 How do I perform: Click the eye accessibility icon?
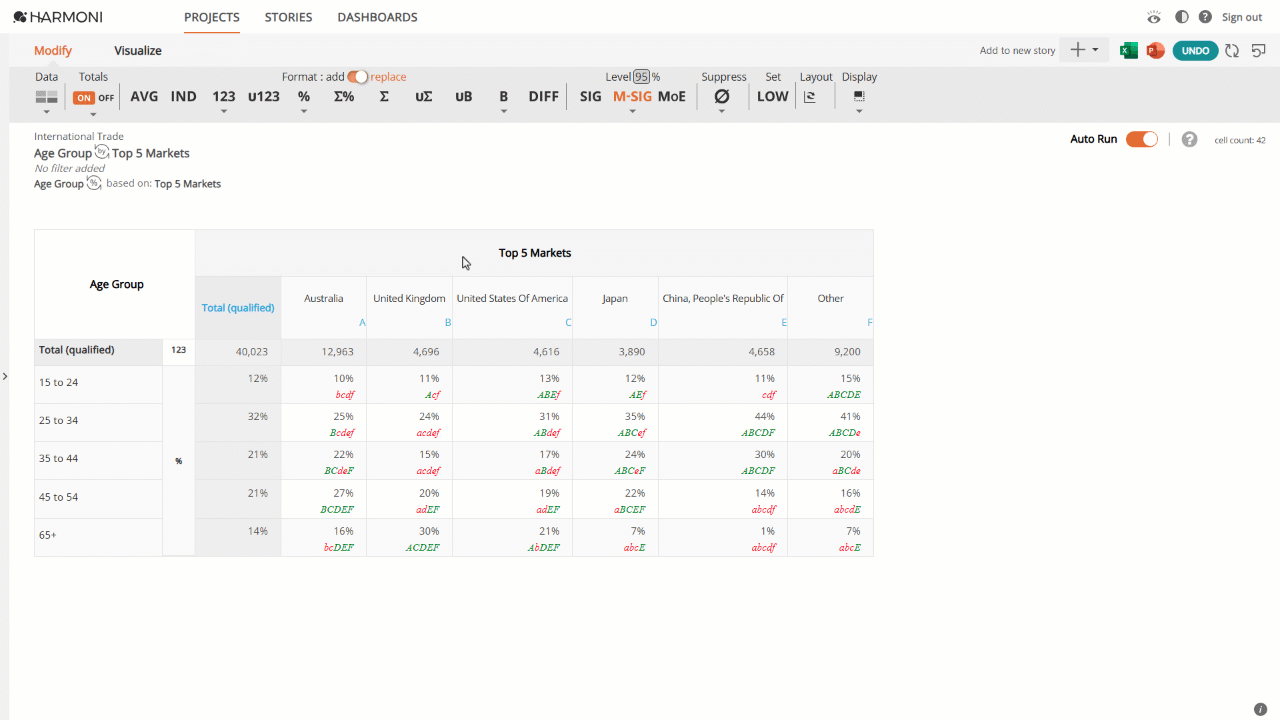coord(1154,17)
